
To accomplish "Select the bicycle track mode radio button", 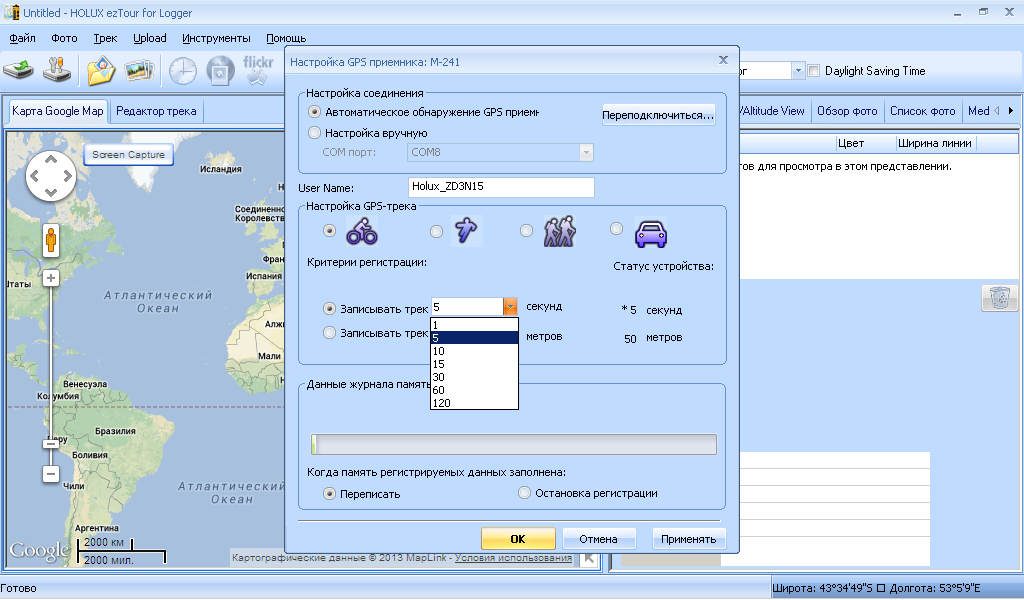I will pos(329,230).
